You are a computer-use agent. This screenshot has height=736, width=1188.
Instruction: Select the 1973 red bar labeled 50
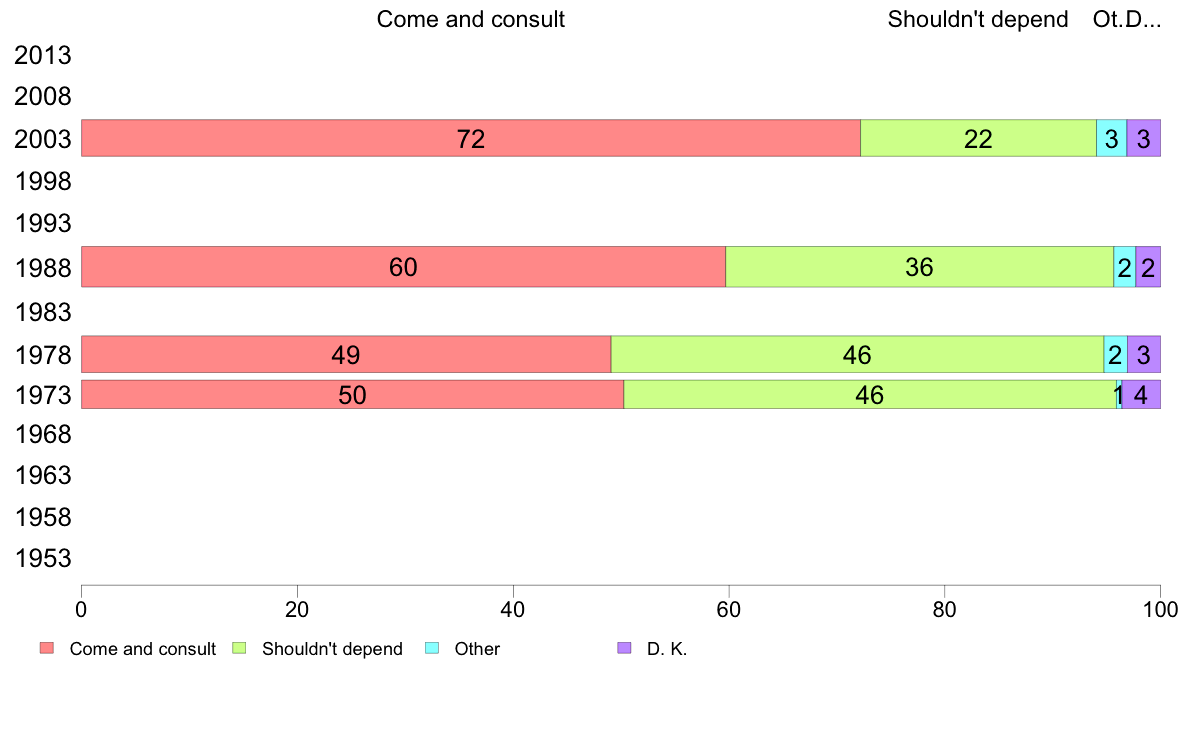(x=352, y=394)
